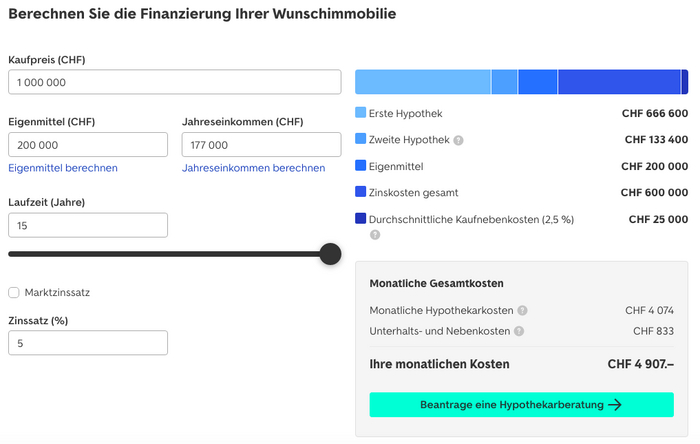Click the Zinskosten gesamt legend swatch
The height and width of the screenshot is (444, 700).
tap(361, 192)
